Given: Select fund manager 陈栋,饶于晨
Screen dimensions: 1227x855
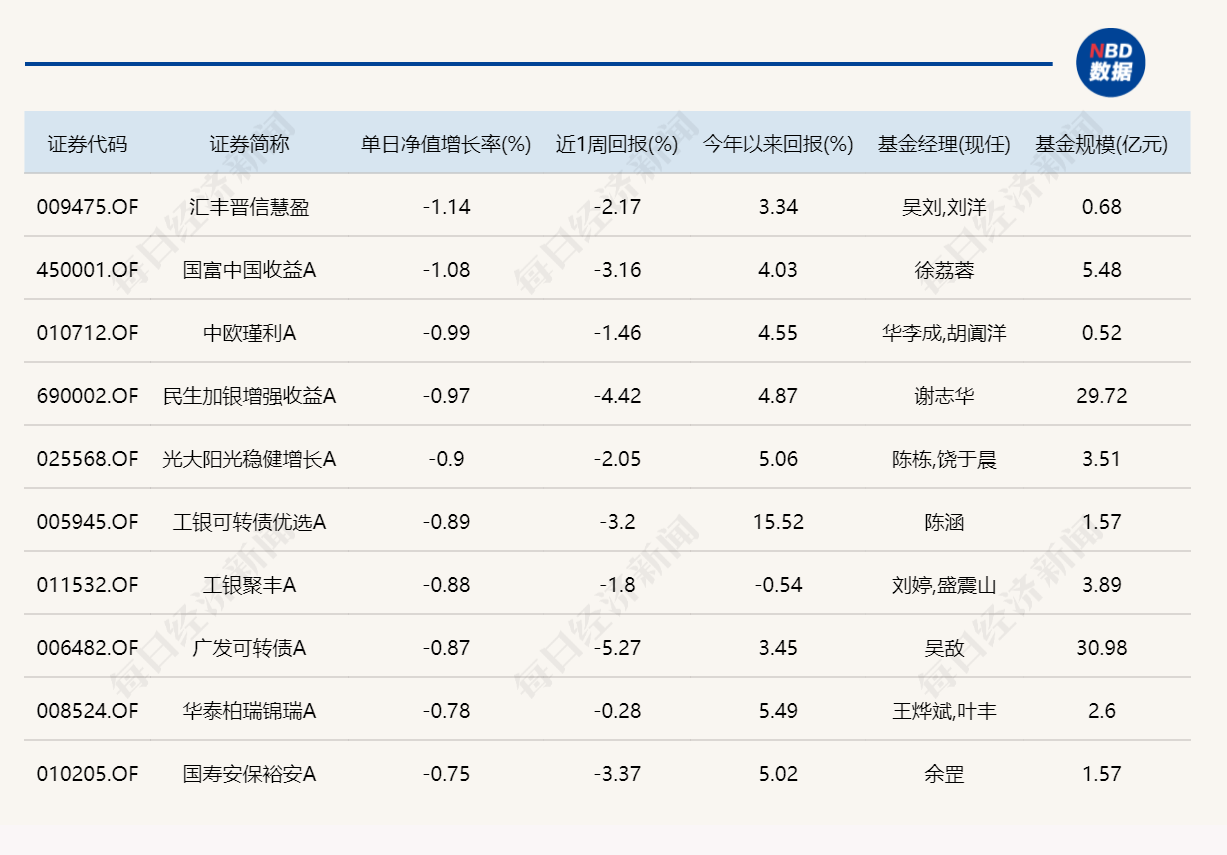Looking at the screenshot, I should [944, 459].
